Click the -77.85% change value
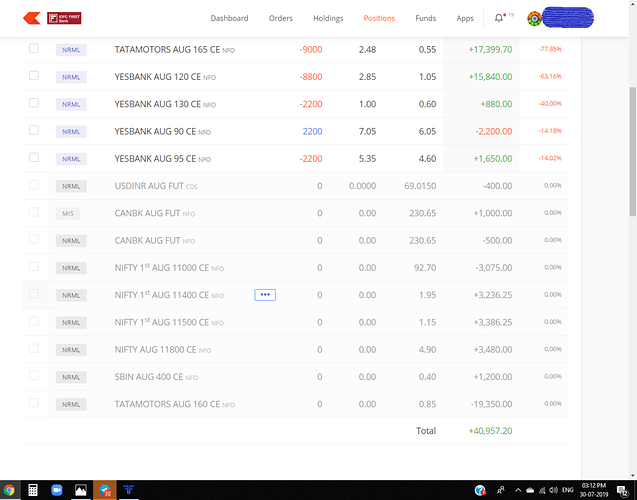Screen dimensions: 637x500 pos(550,49)
